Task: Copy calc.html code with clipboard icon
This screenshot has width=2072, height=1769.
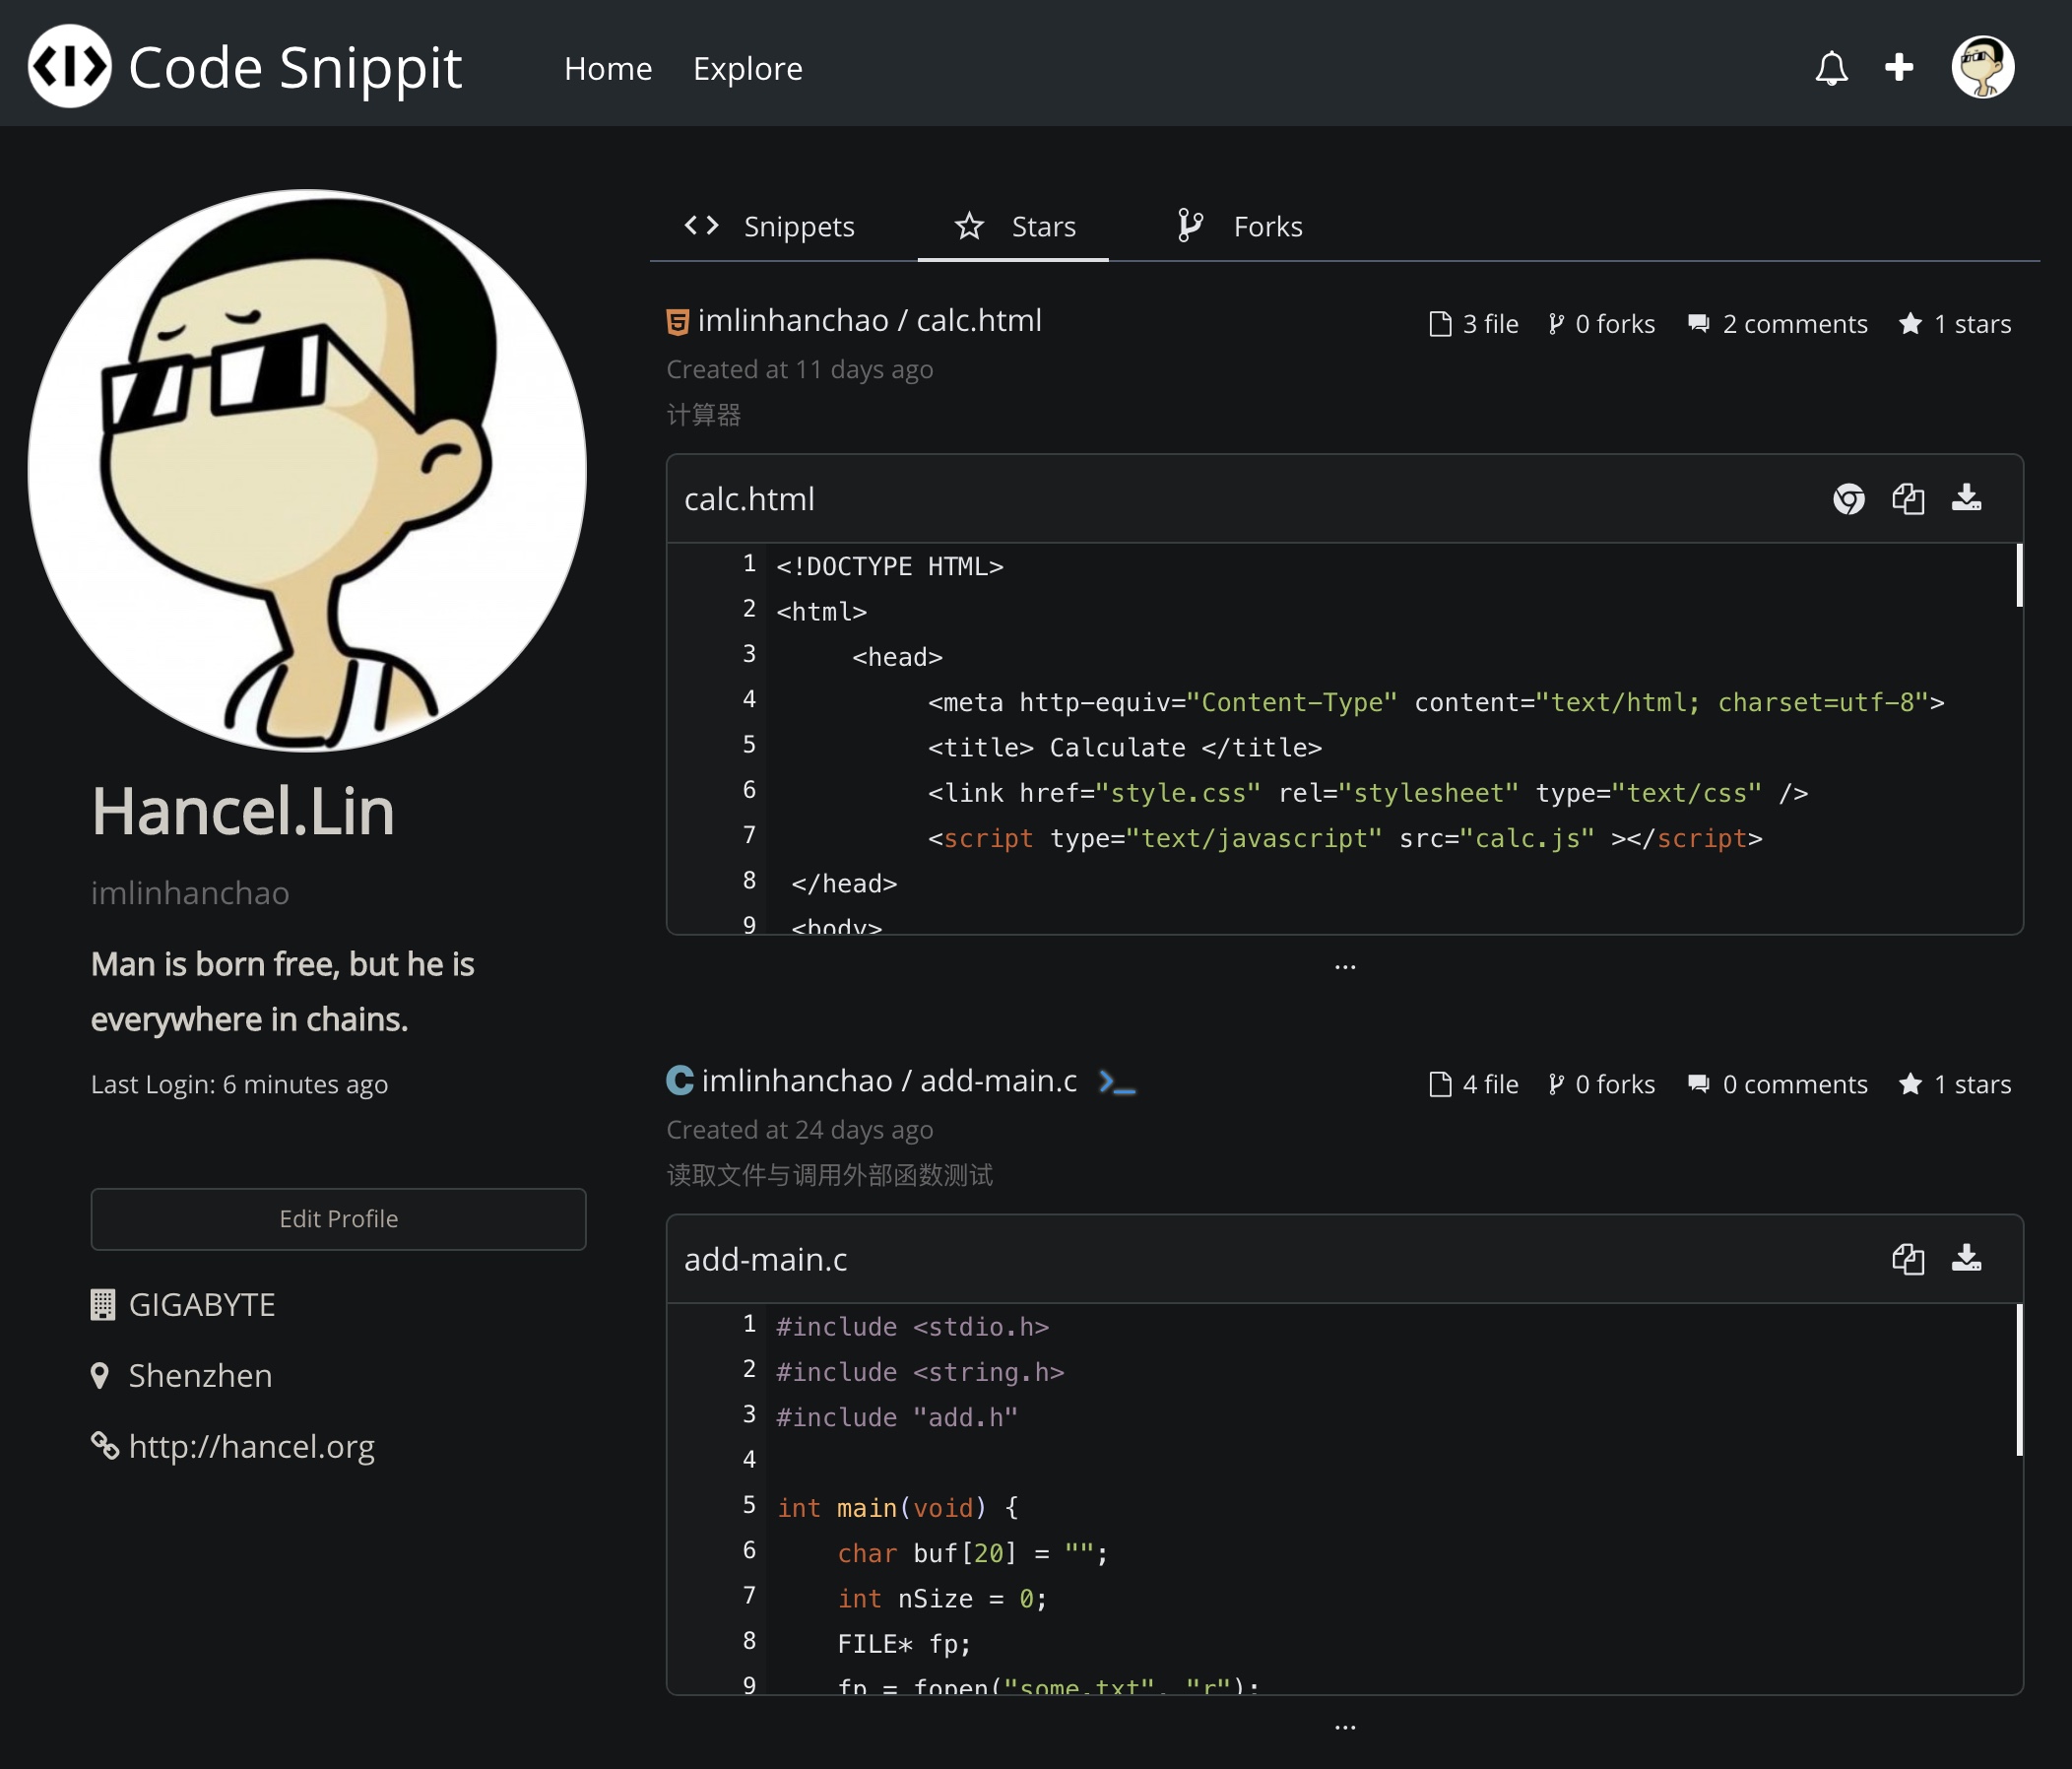Action: [x=1907, y=498]
